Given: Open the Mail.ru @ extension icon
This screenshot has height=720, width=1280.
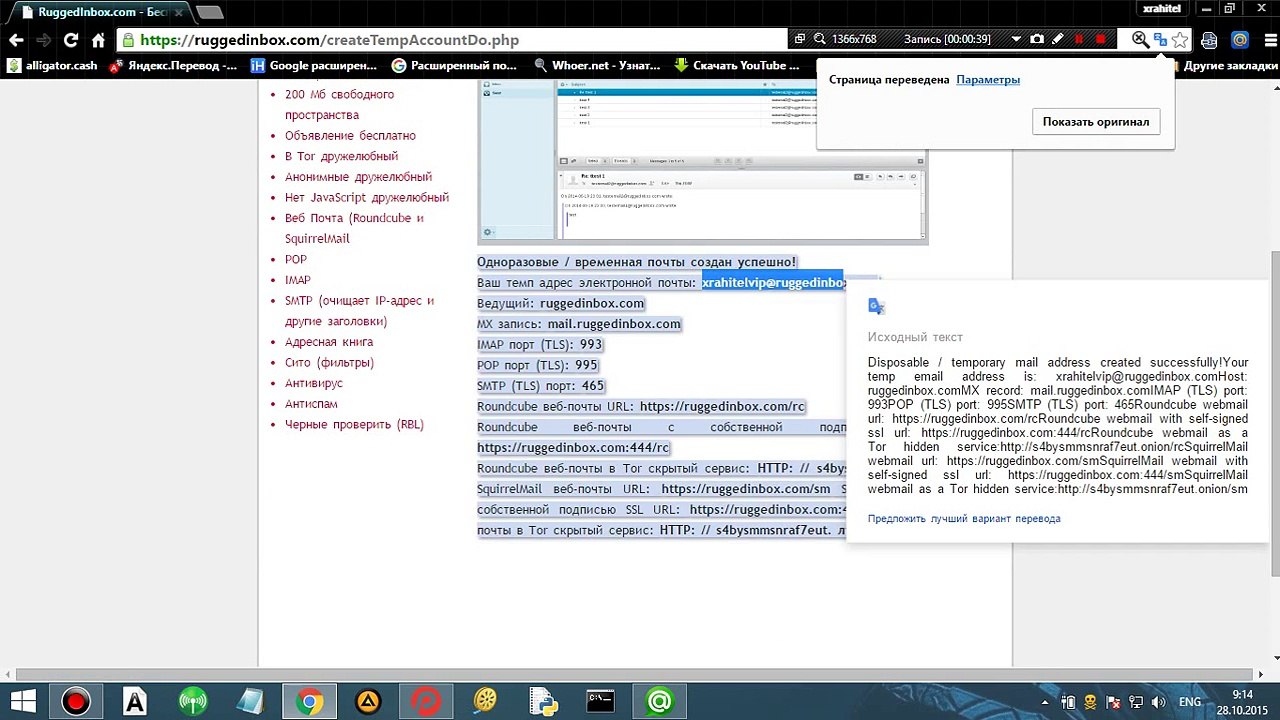Looking at the screenshot, I should pyautogui.click(x=1240, y=41).
